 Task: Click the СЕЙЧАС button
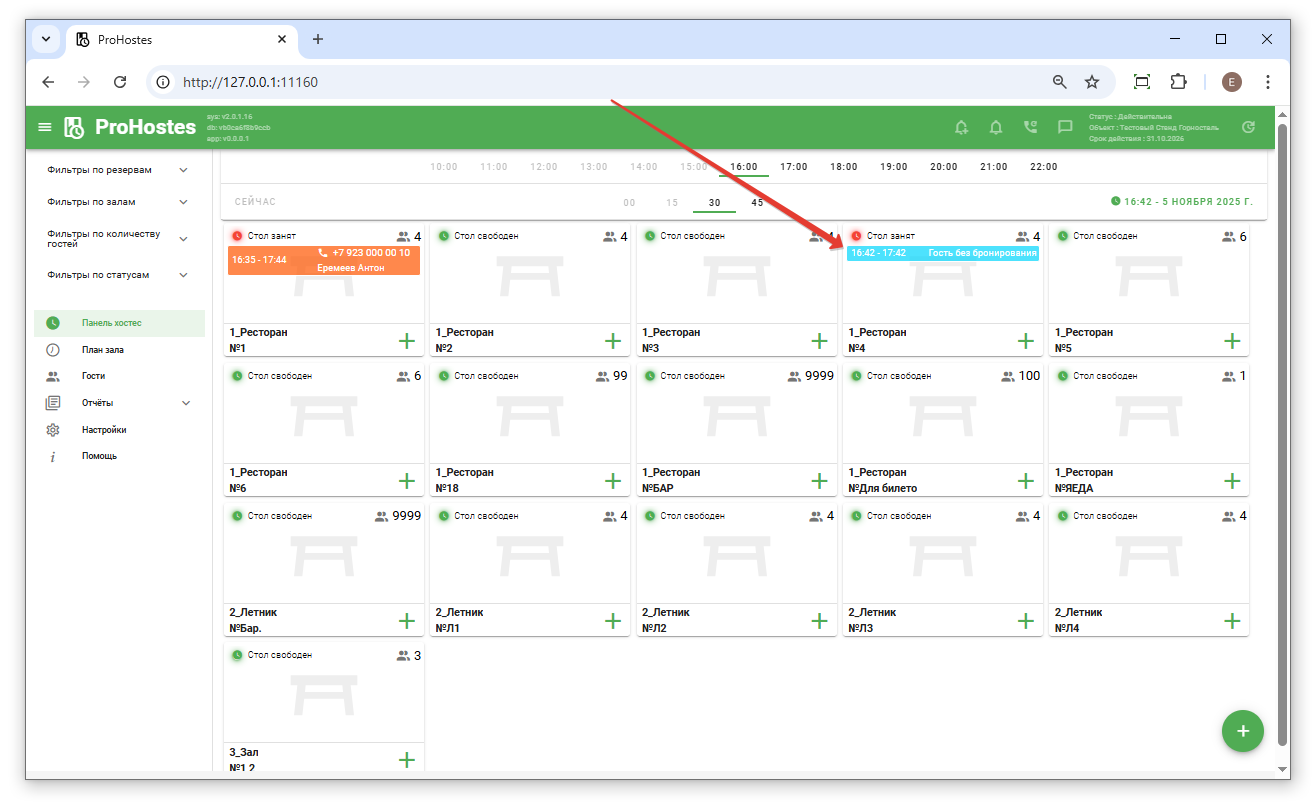click(255, 202)
